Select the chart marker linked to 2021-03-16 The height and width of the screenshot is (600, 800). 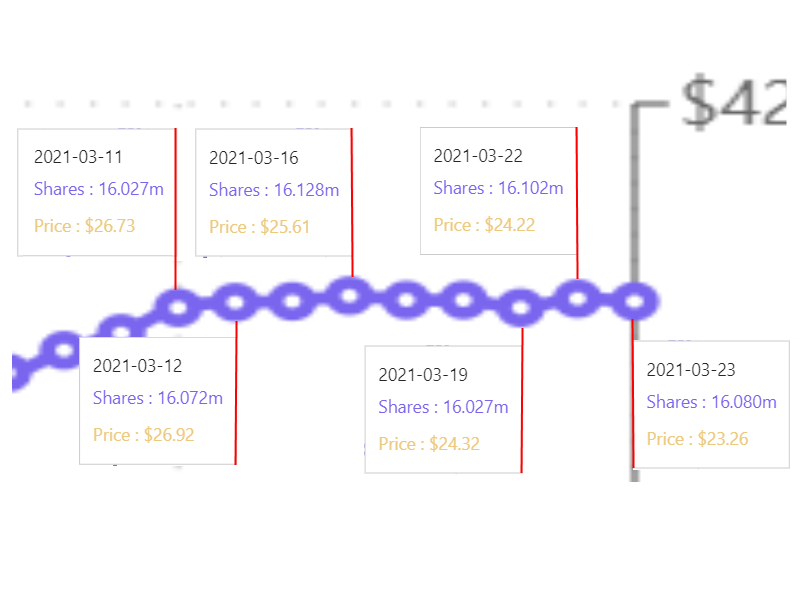point(350,295)
